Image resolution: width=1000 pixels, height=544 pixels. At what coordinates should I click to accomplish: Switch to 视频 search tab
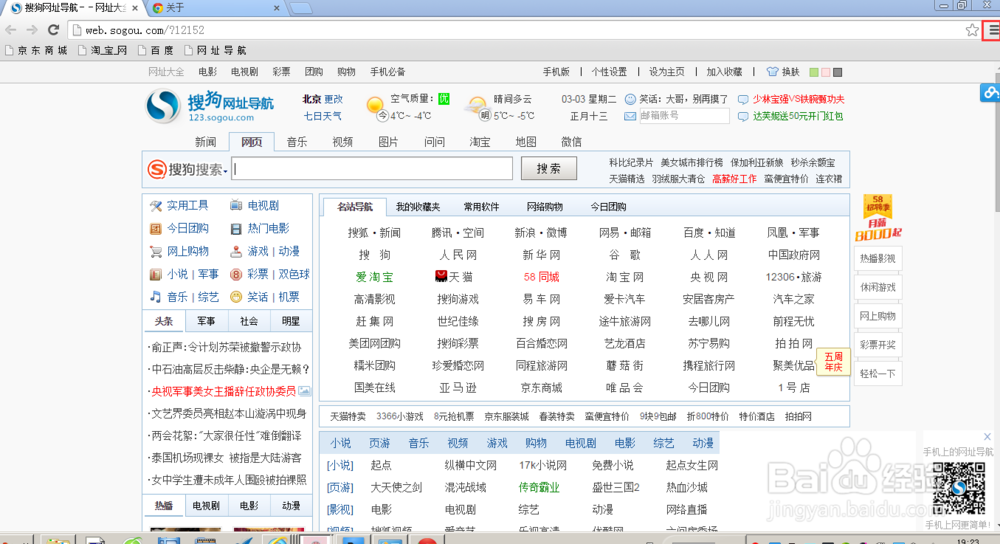(x=342, y=142)
